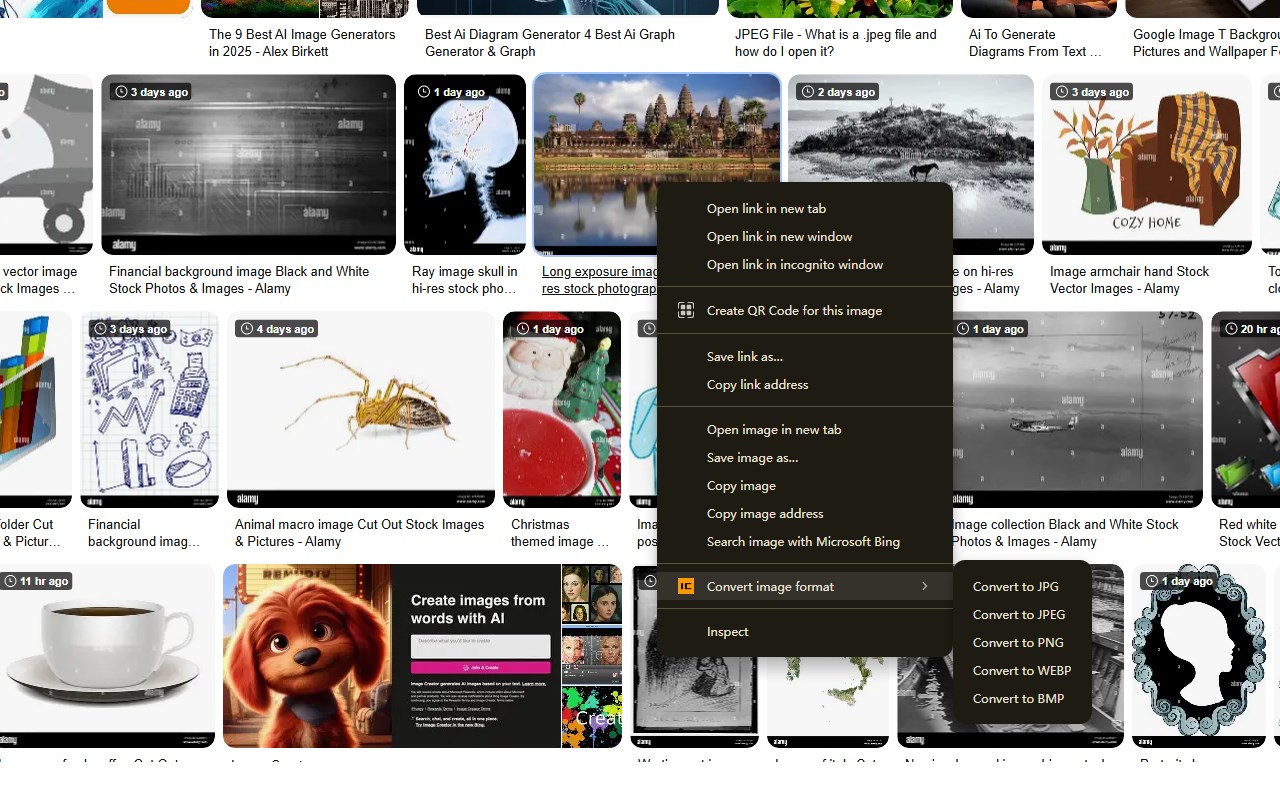Viewport: 1280px width, 800px height.
Task: Click the clock icon on the armchair image badge
Action: click(x=1062, y=91)
